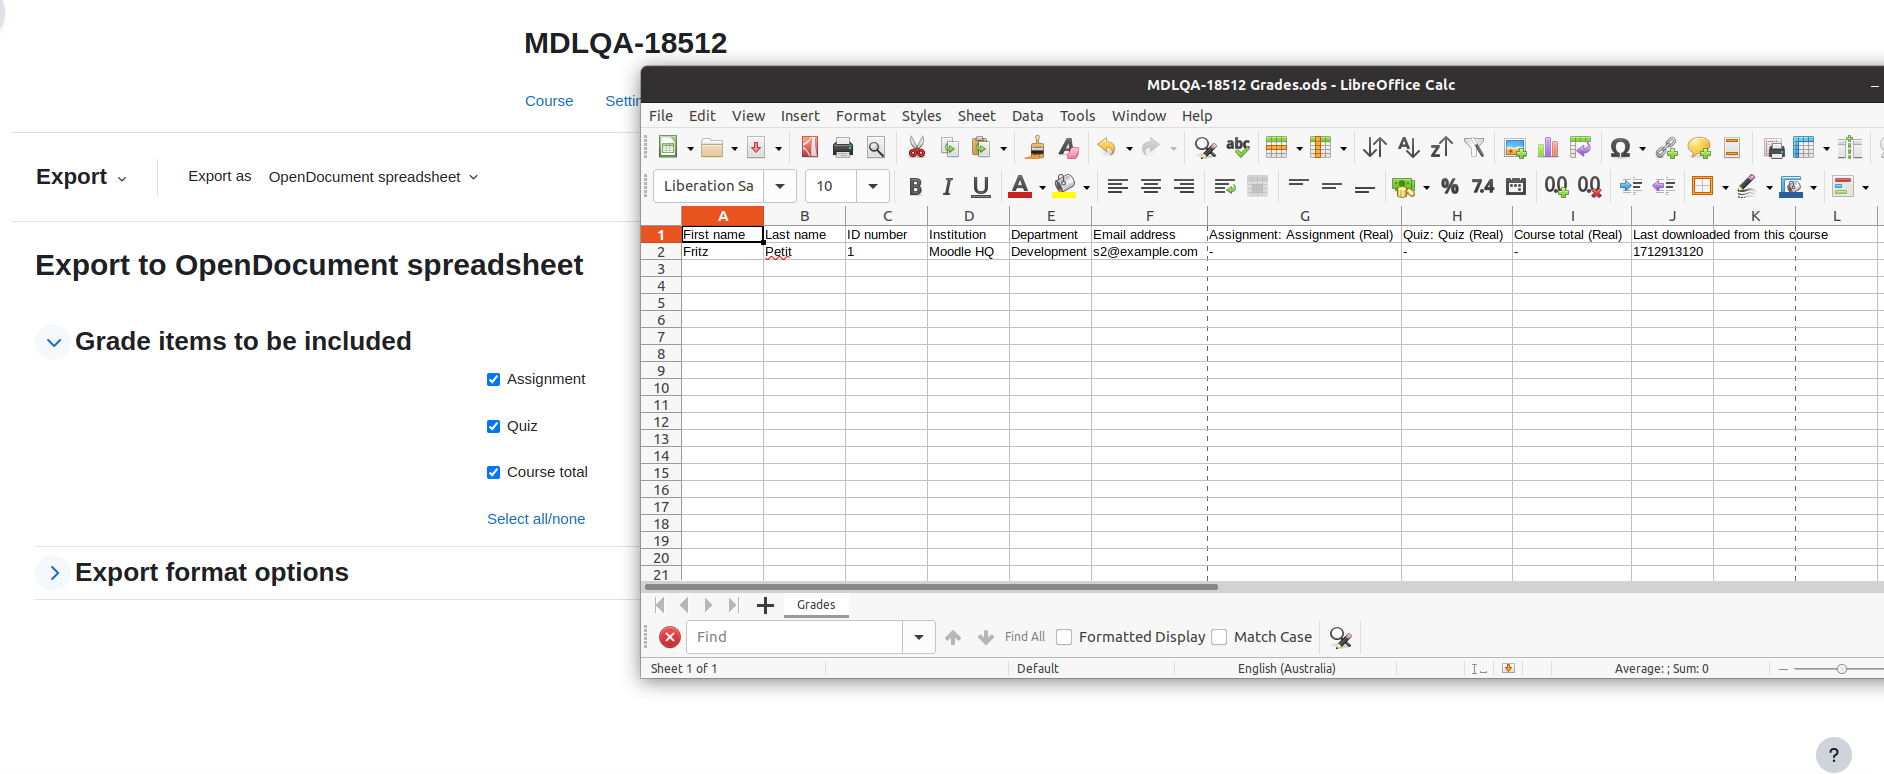Viewport: 1884px width, 774px height.
Task: Open the Format menu in Calc
Action: click(861, 116)
